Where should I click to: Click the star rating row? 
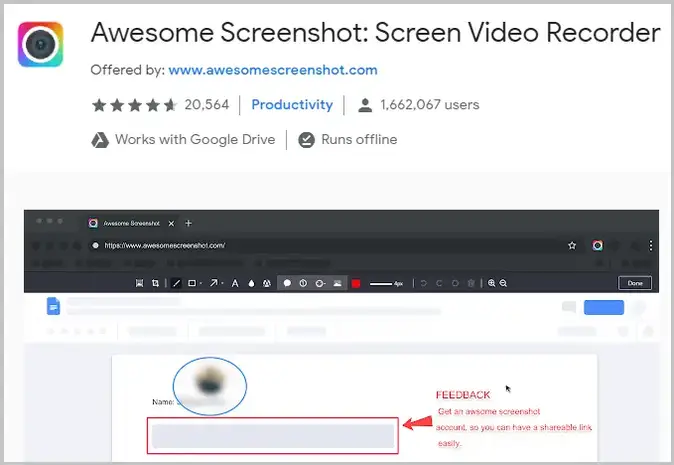pos(134,105)
